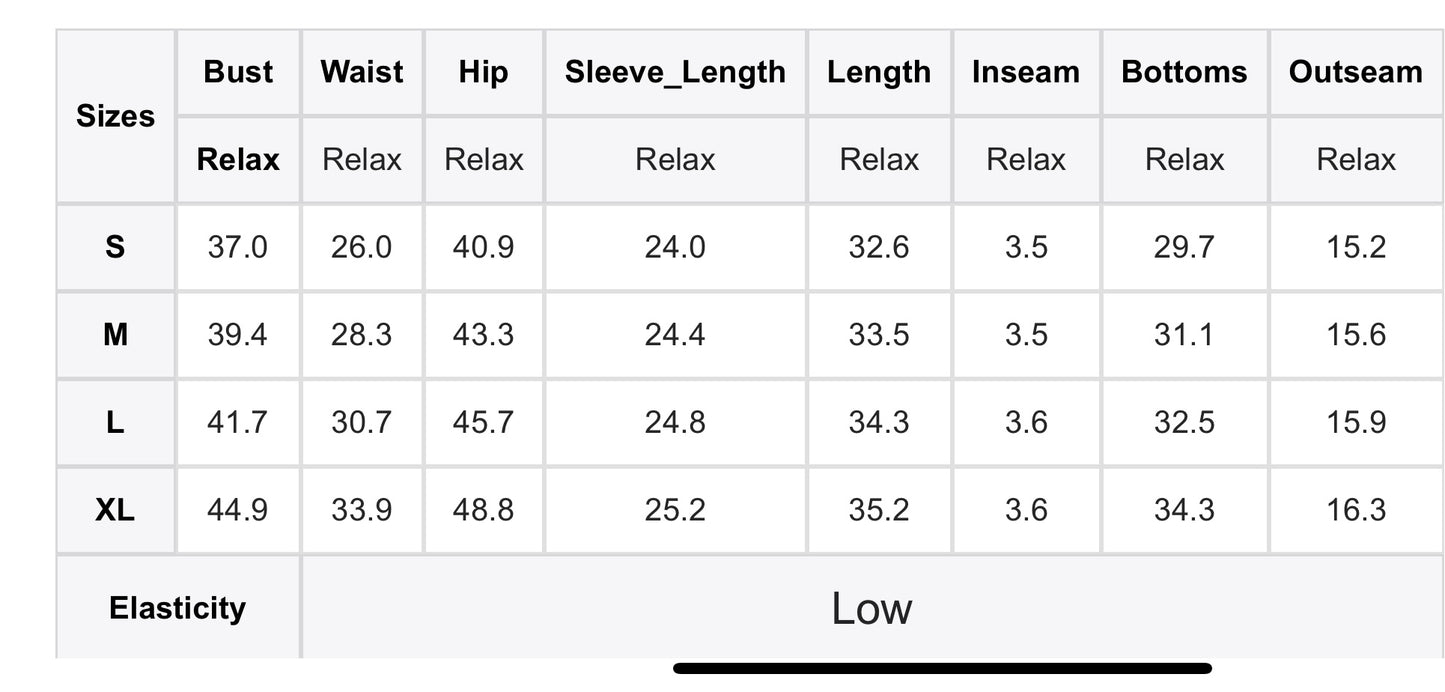Screen dimensions: 1445x692
Task: Click the M size row label
Action: [x=116, y=335]
